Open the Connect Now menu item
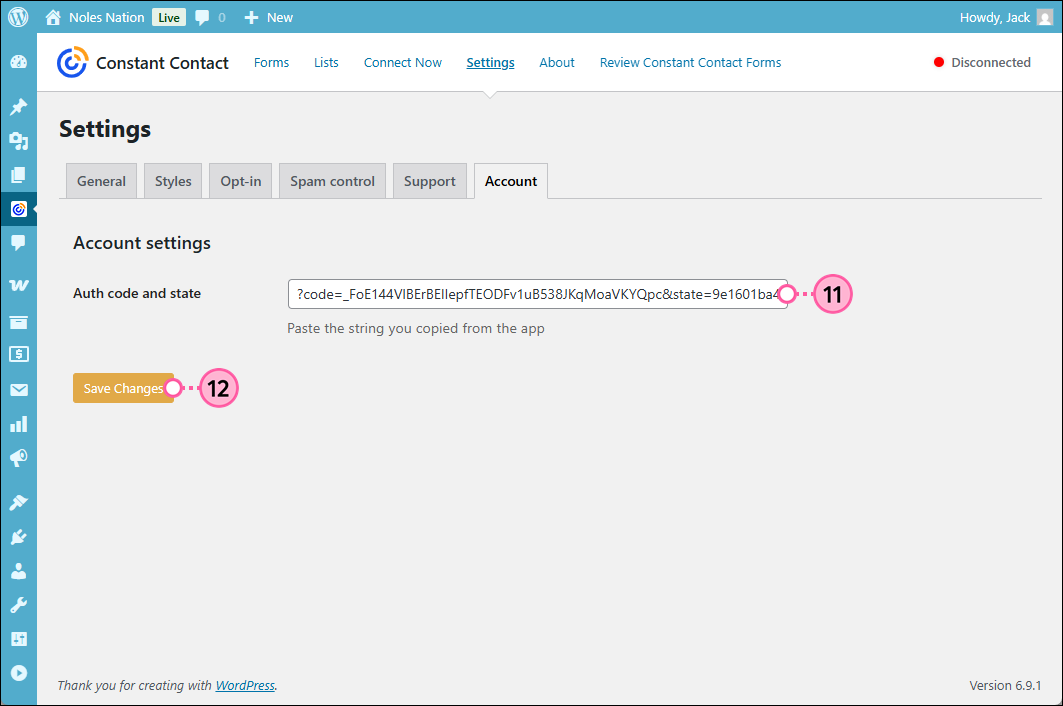Image resolution: width=1063 pixels, height=706 pixels. tap(402, 62)
